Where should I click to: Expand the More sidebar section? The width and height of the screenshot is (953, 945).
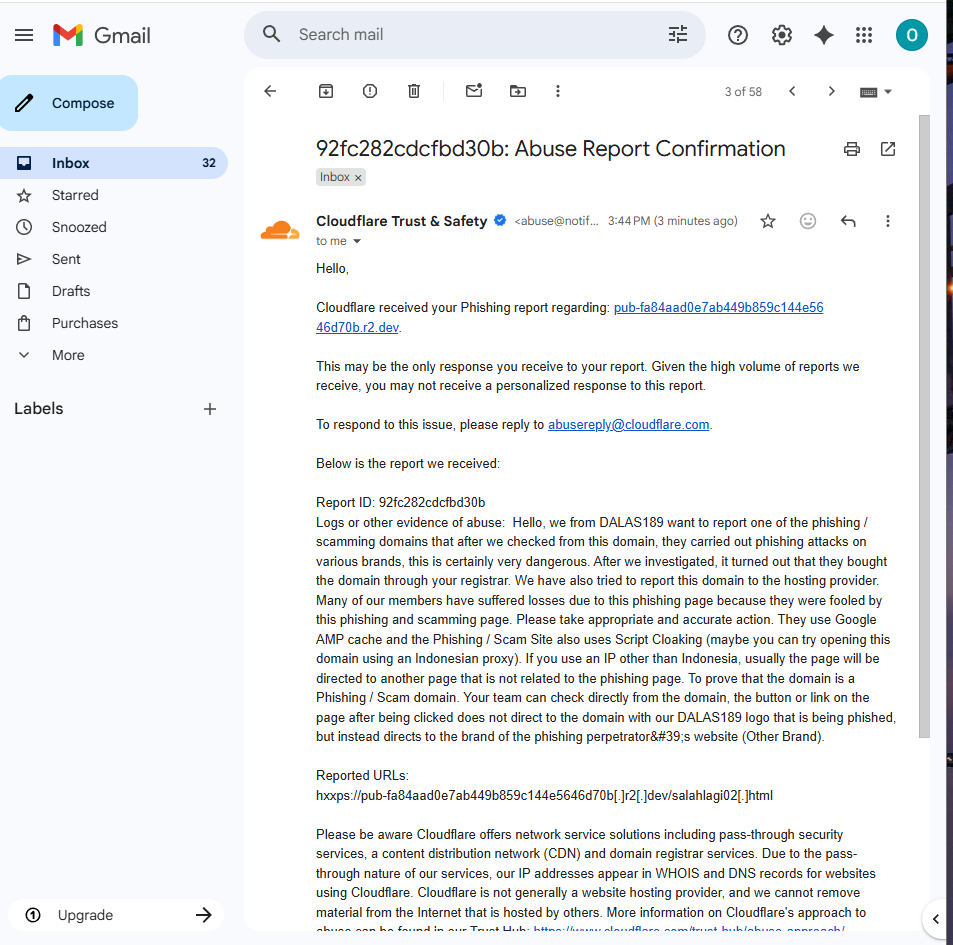pyautogui.click(x=114, y=355)
